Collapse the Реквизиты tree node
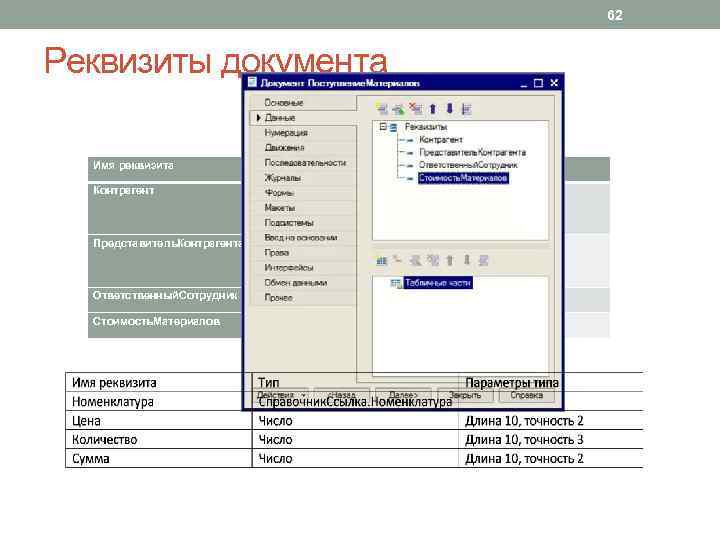720x540 pixels. click(383, 127)
